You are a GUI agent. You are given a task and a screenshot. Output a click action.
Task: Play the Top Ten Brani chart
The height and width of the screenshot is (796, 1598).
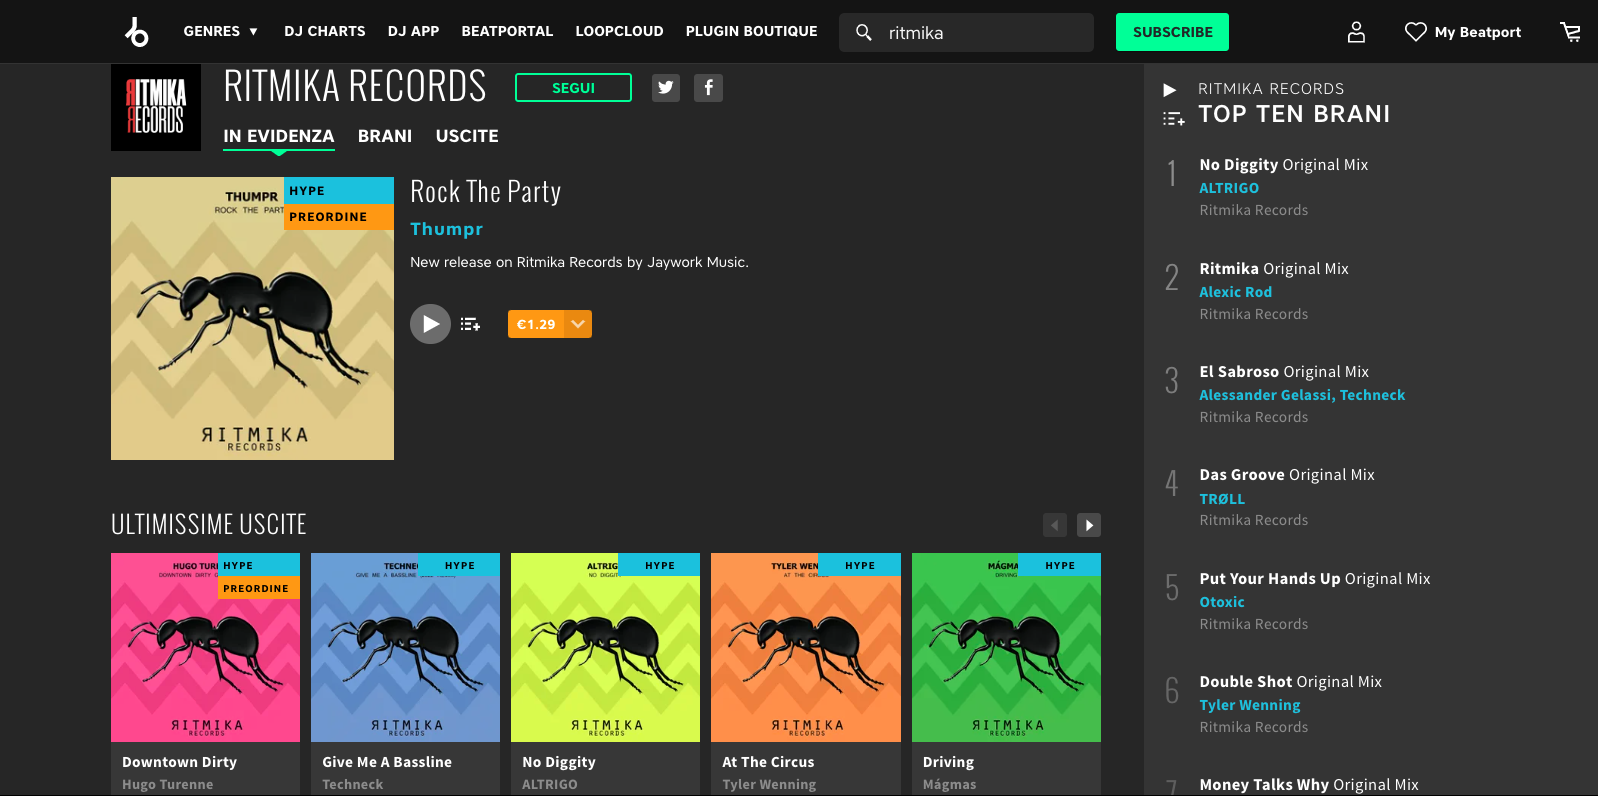click(x=1170, y=90)
